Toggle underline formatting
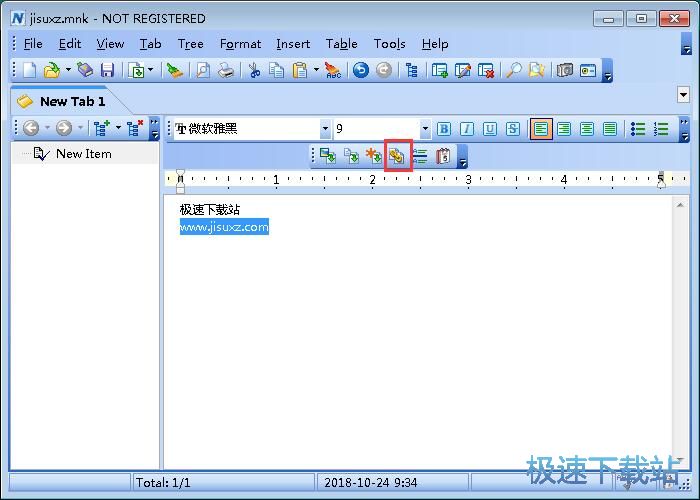The width and height of the screenshot is (700, 500). pos(490,129)
